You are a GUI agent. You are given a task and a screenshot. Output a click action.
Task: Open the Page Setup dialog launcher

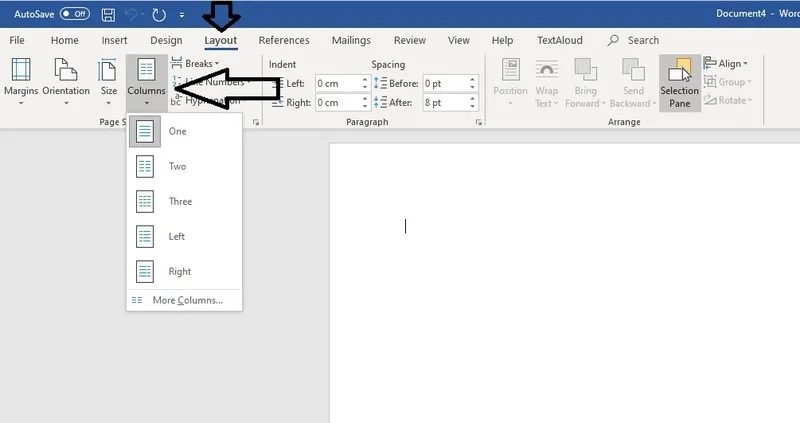pyautogui.click(x=256, y=122)
